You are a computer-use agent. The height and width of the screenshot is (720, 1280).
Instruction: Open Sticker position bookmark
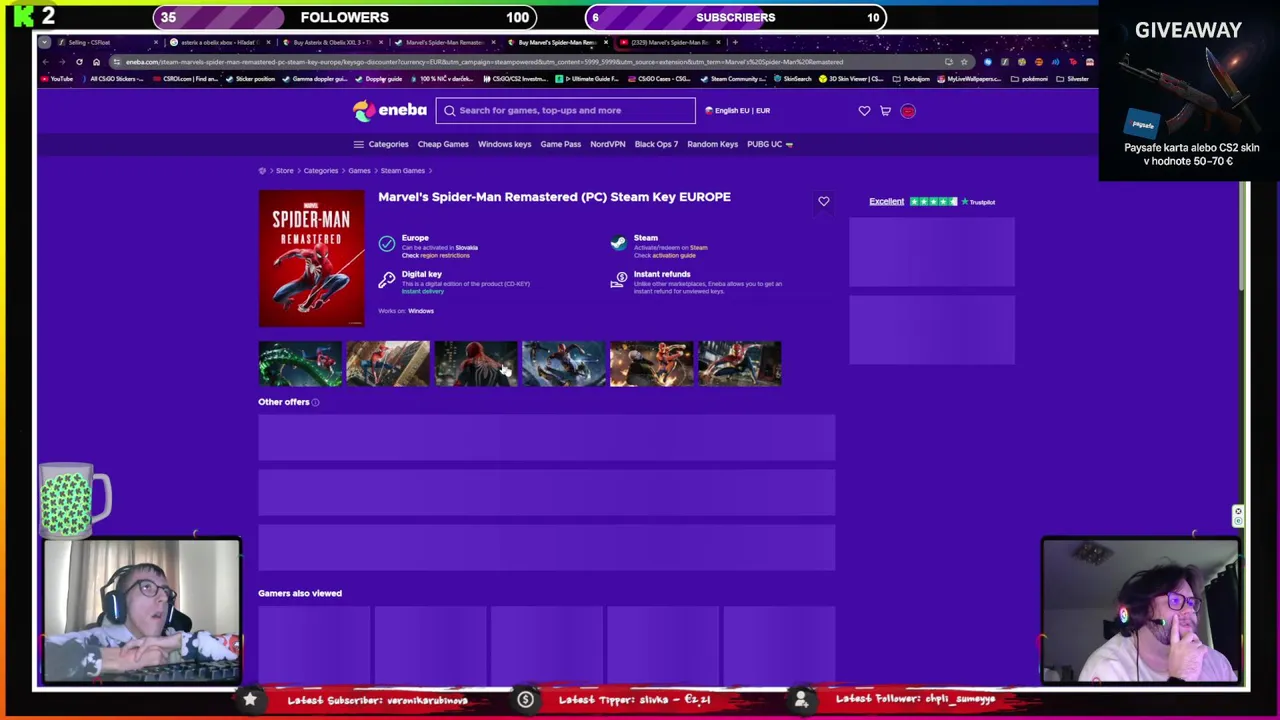(249, 79)
